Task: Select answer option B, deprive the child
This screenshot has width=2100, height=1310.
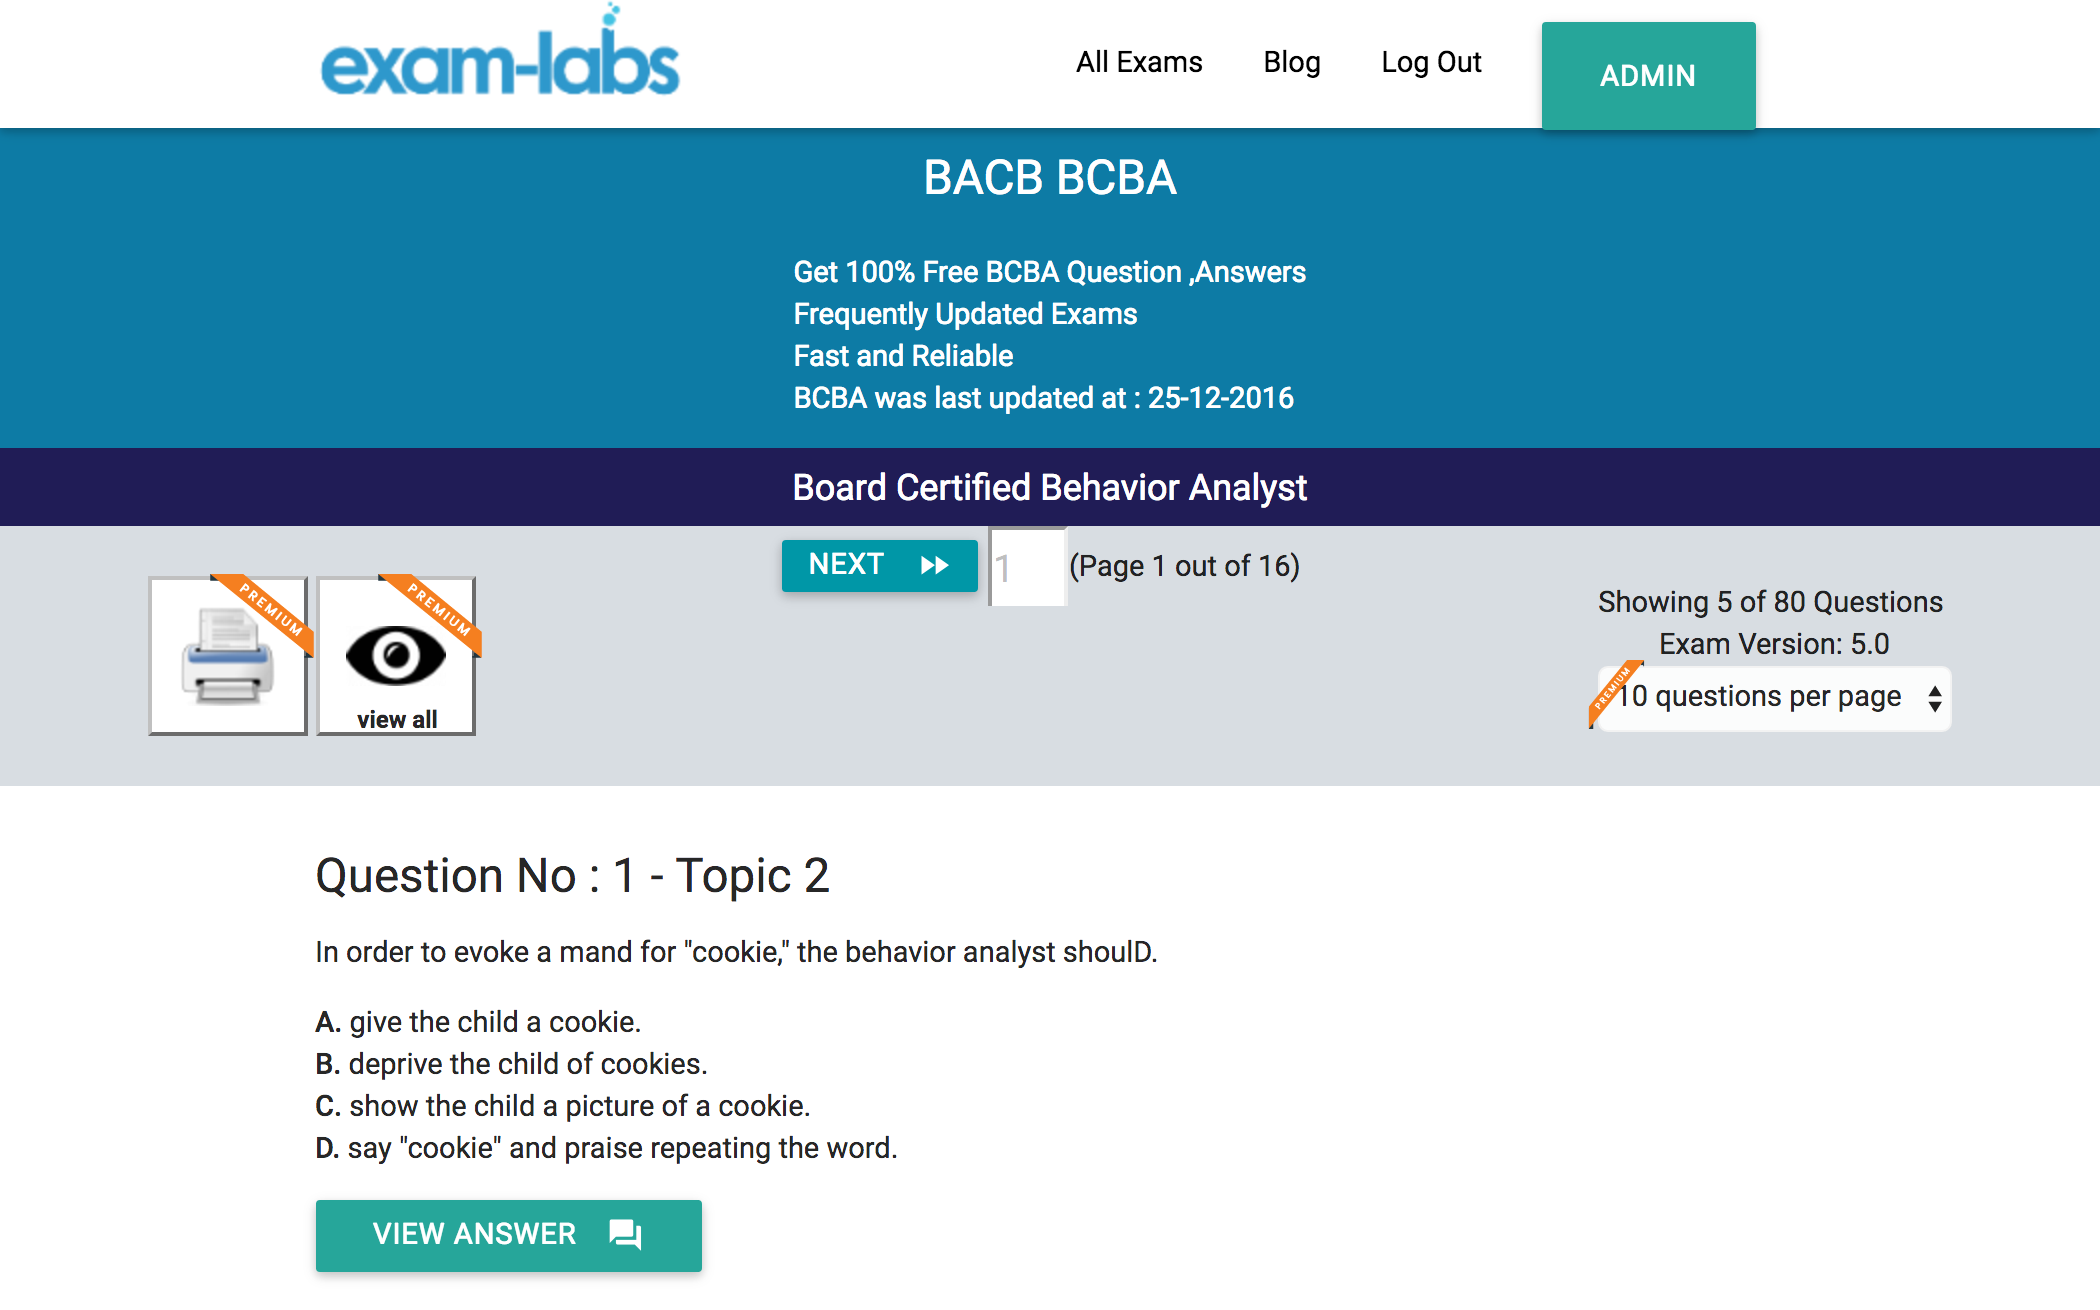Action: [511, 1064]
